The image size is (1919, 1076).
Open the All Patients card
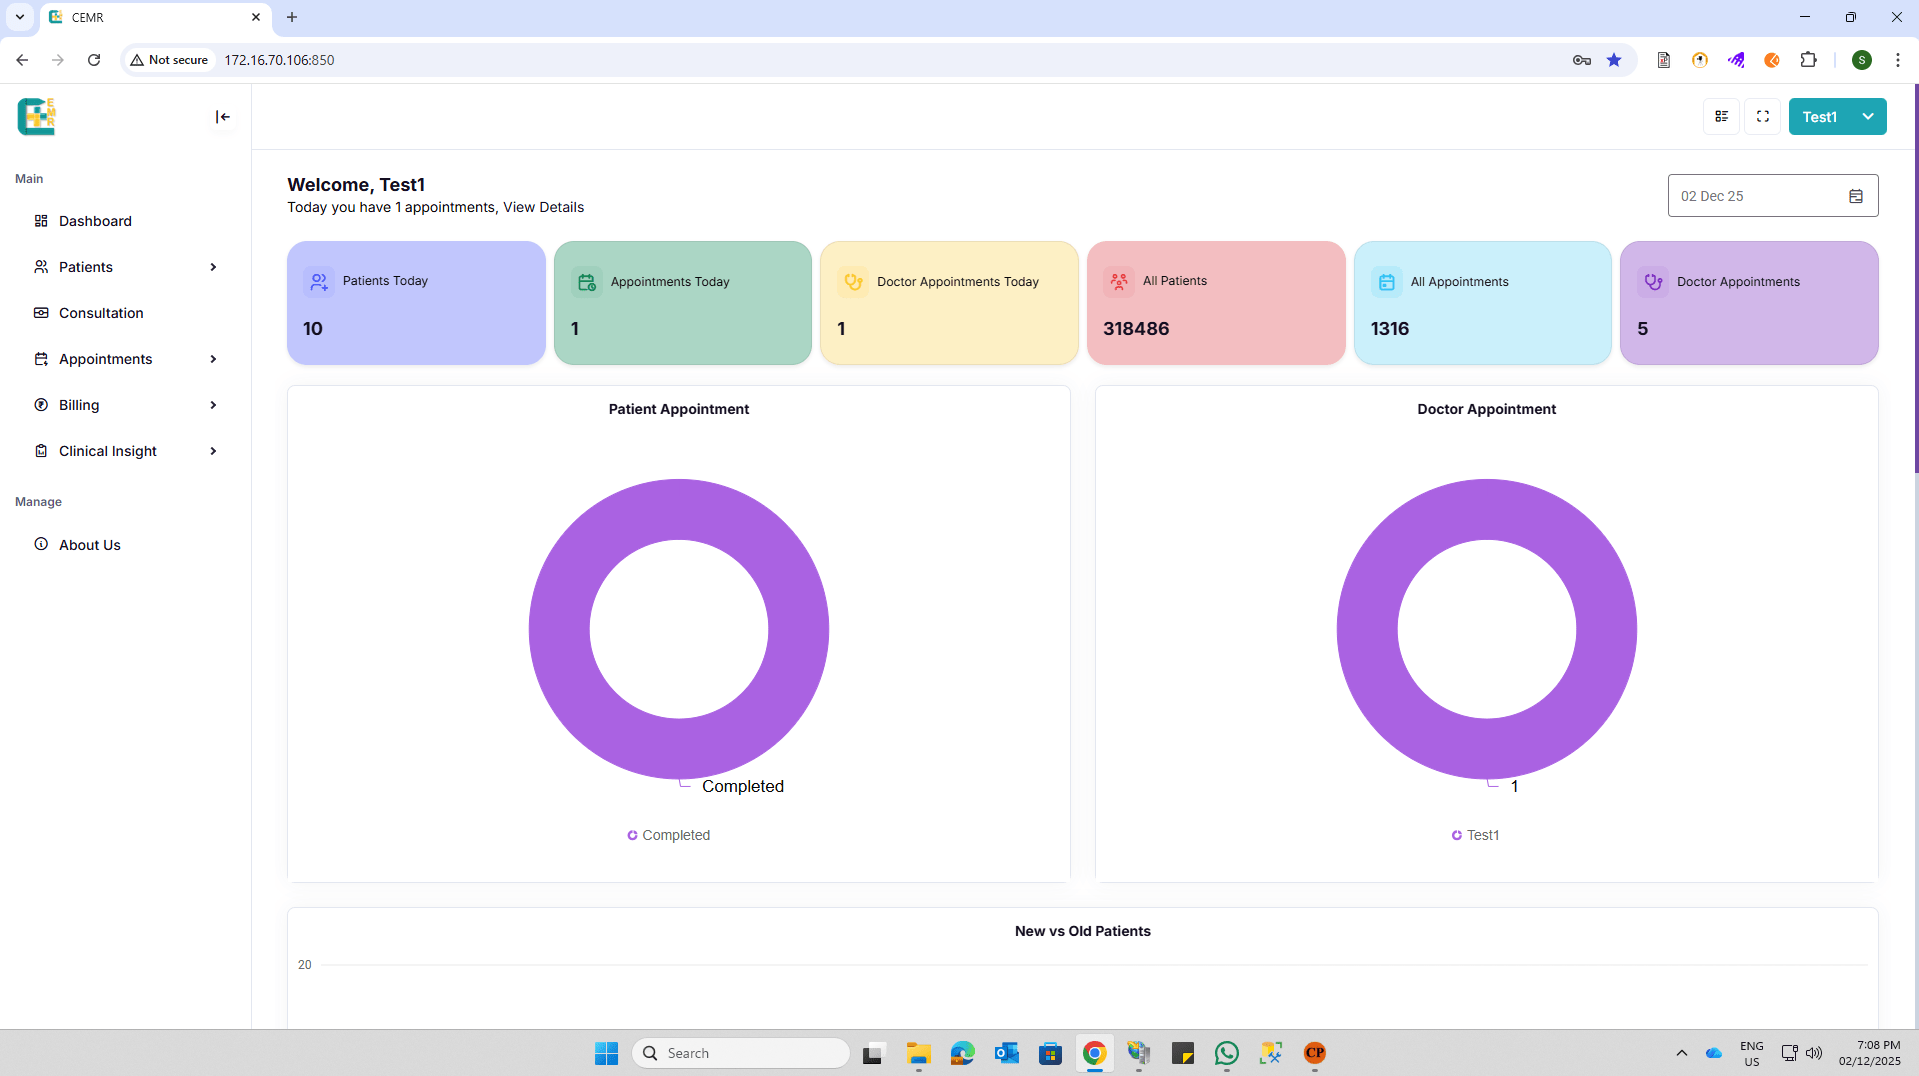click(1216, 303)
